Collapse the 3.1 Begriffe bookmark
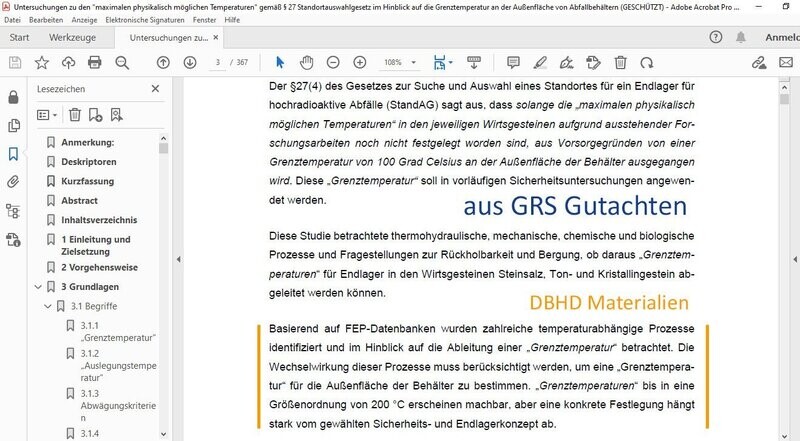Image resolution: width=800 pixels, height=441 pixels. [48, 306]
